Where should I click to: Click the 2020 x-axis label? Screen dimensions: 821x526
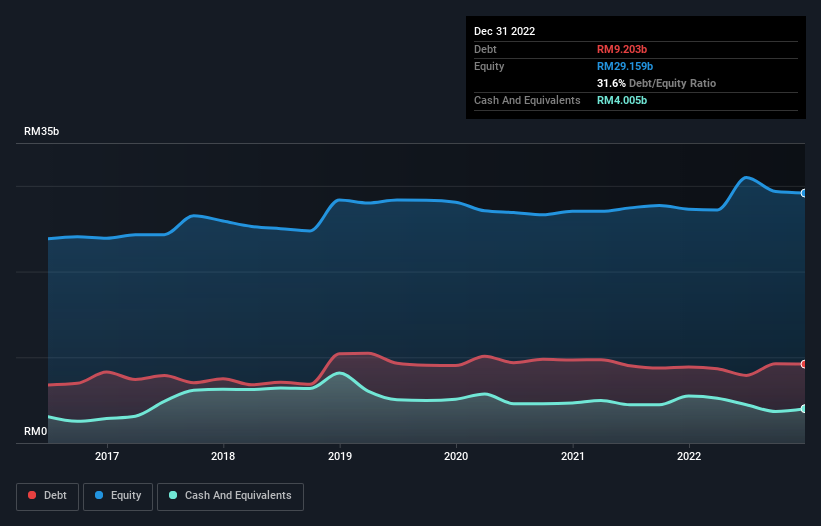(456, 456)
